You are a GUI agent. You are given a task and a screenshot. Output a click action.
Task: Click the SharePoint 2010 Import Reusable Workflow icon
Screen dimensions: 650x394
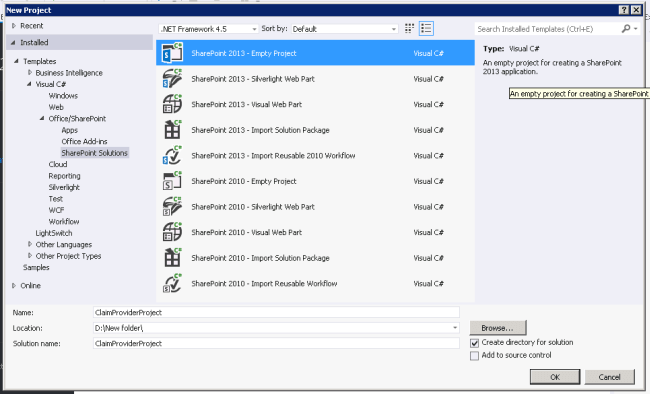172,284
